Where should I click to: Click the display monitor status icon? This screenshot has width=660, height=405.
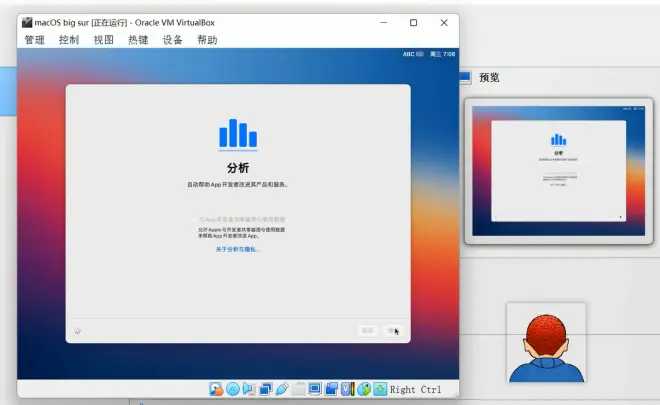click(x=314, y=389)
